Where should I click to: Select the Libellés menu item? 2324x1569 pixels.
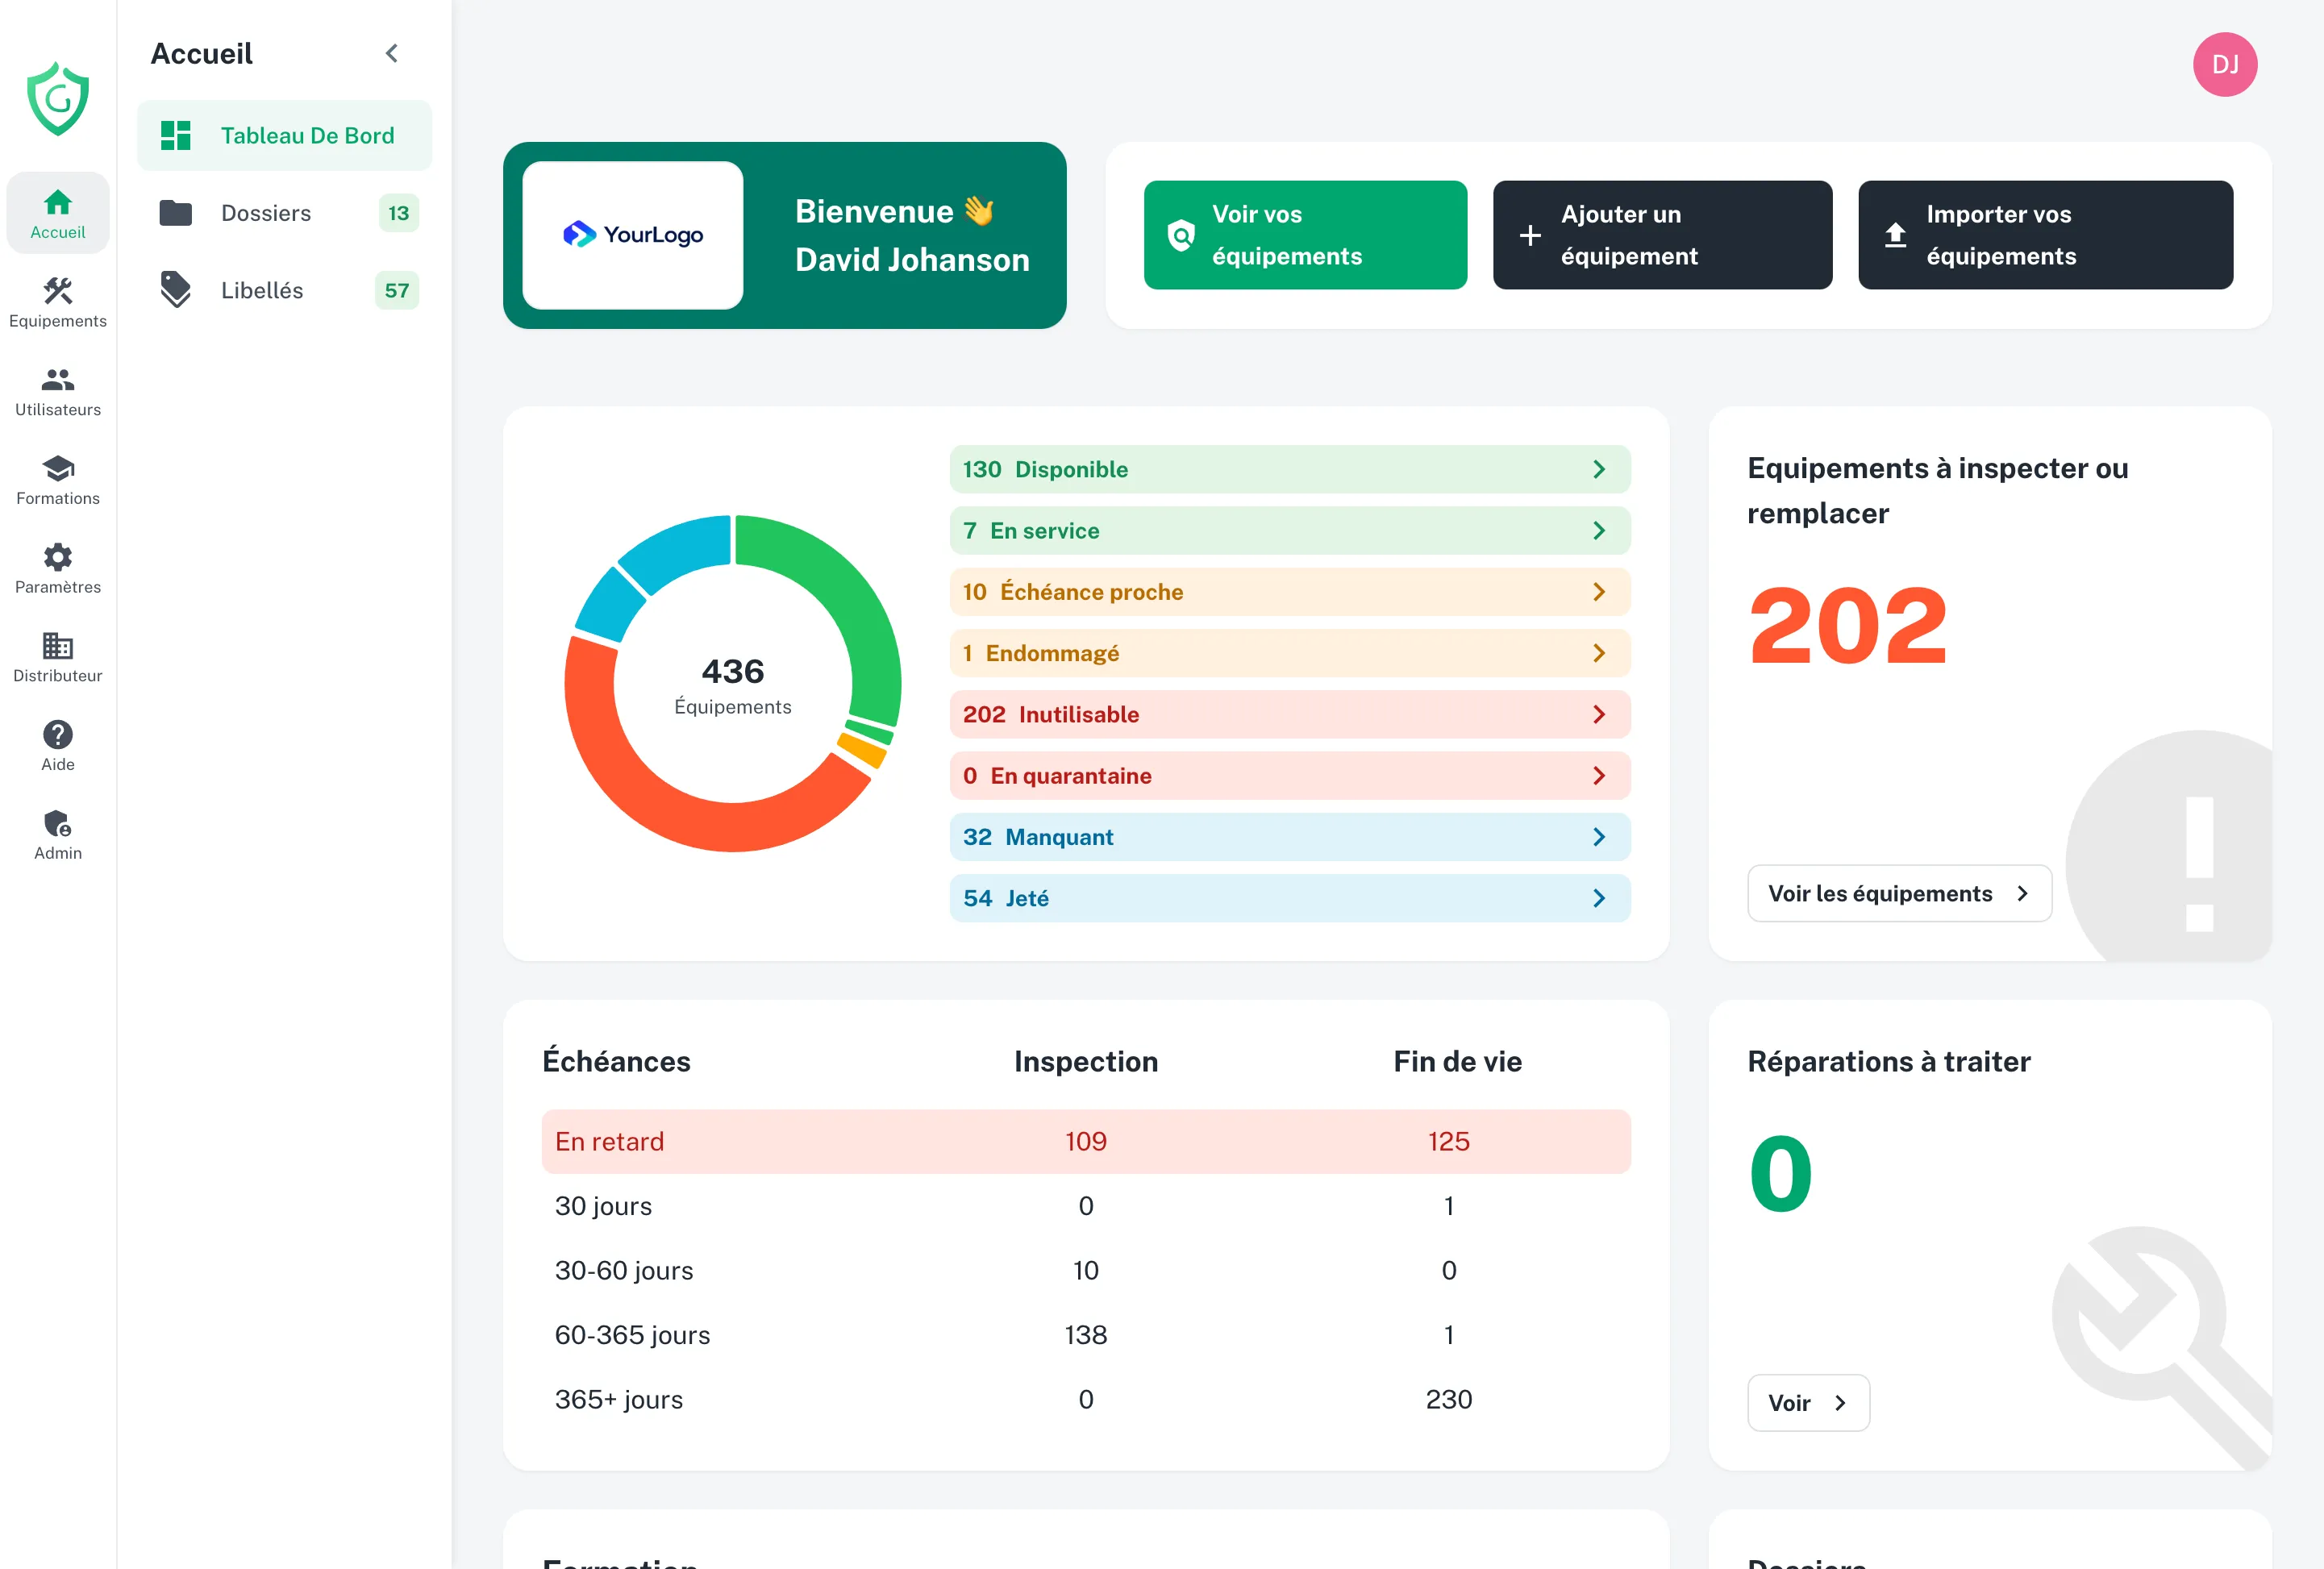(x=285, y=290)
